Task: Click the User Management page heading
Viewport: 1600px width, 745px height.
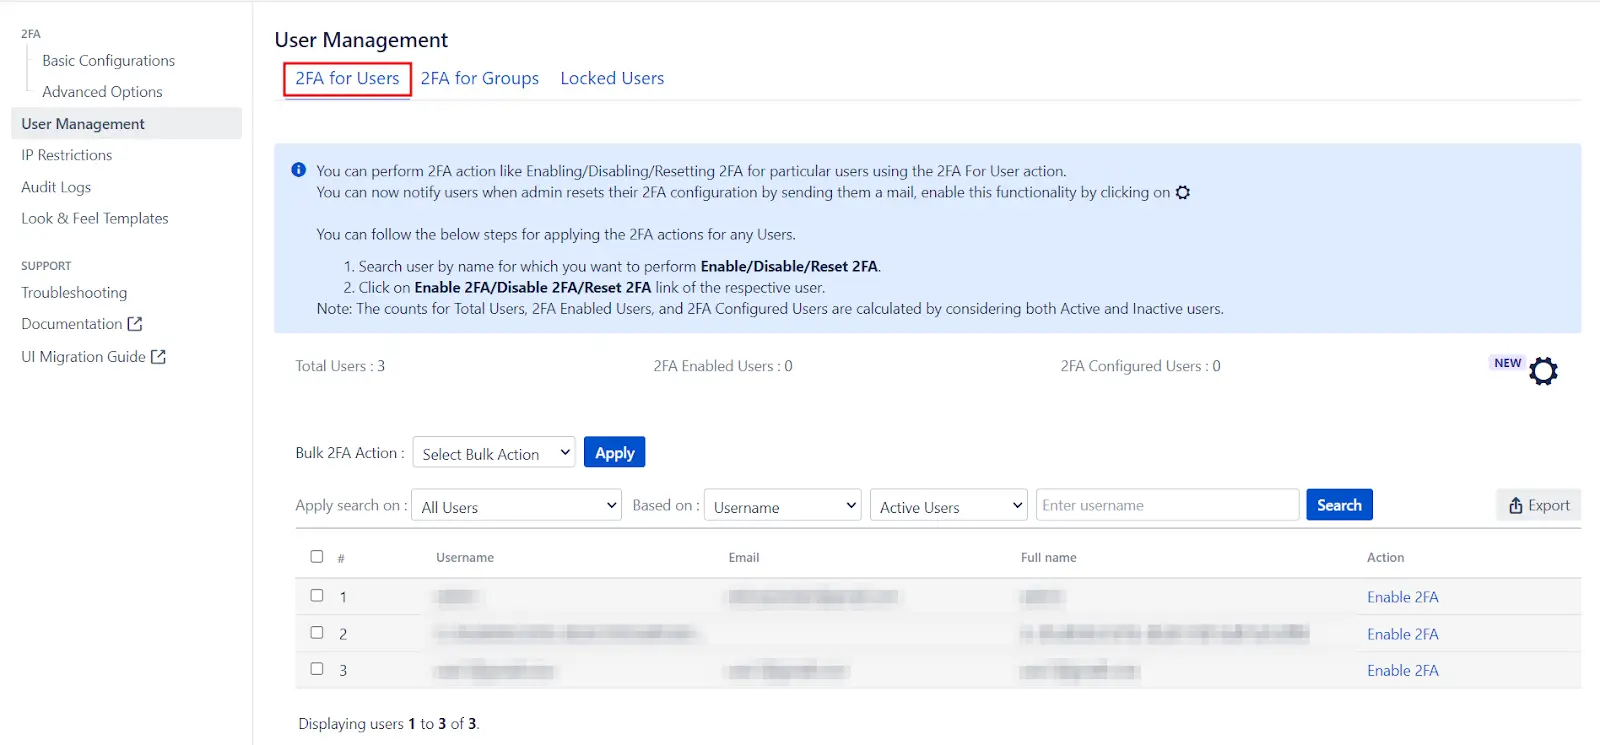Action: click(x=361, y=40)
